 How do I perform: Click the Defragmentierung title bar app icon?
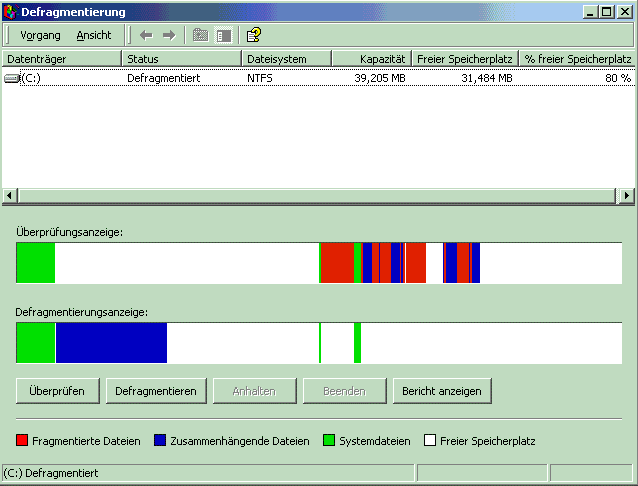[10, 12]
